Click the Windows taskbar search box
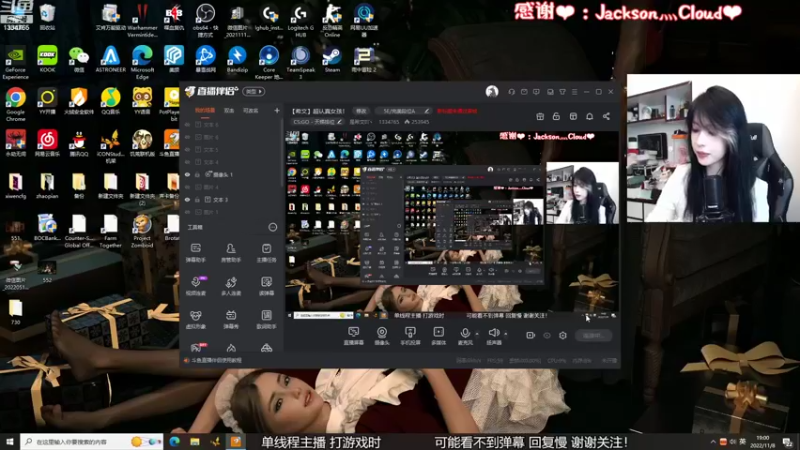The height and width of the screenshot is (450, 800). click(91, 441)
